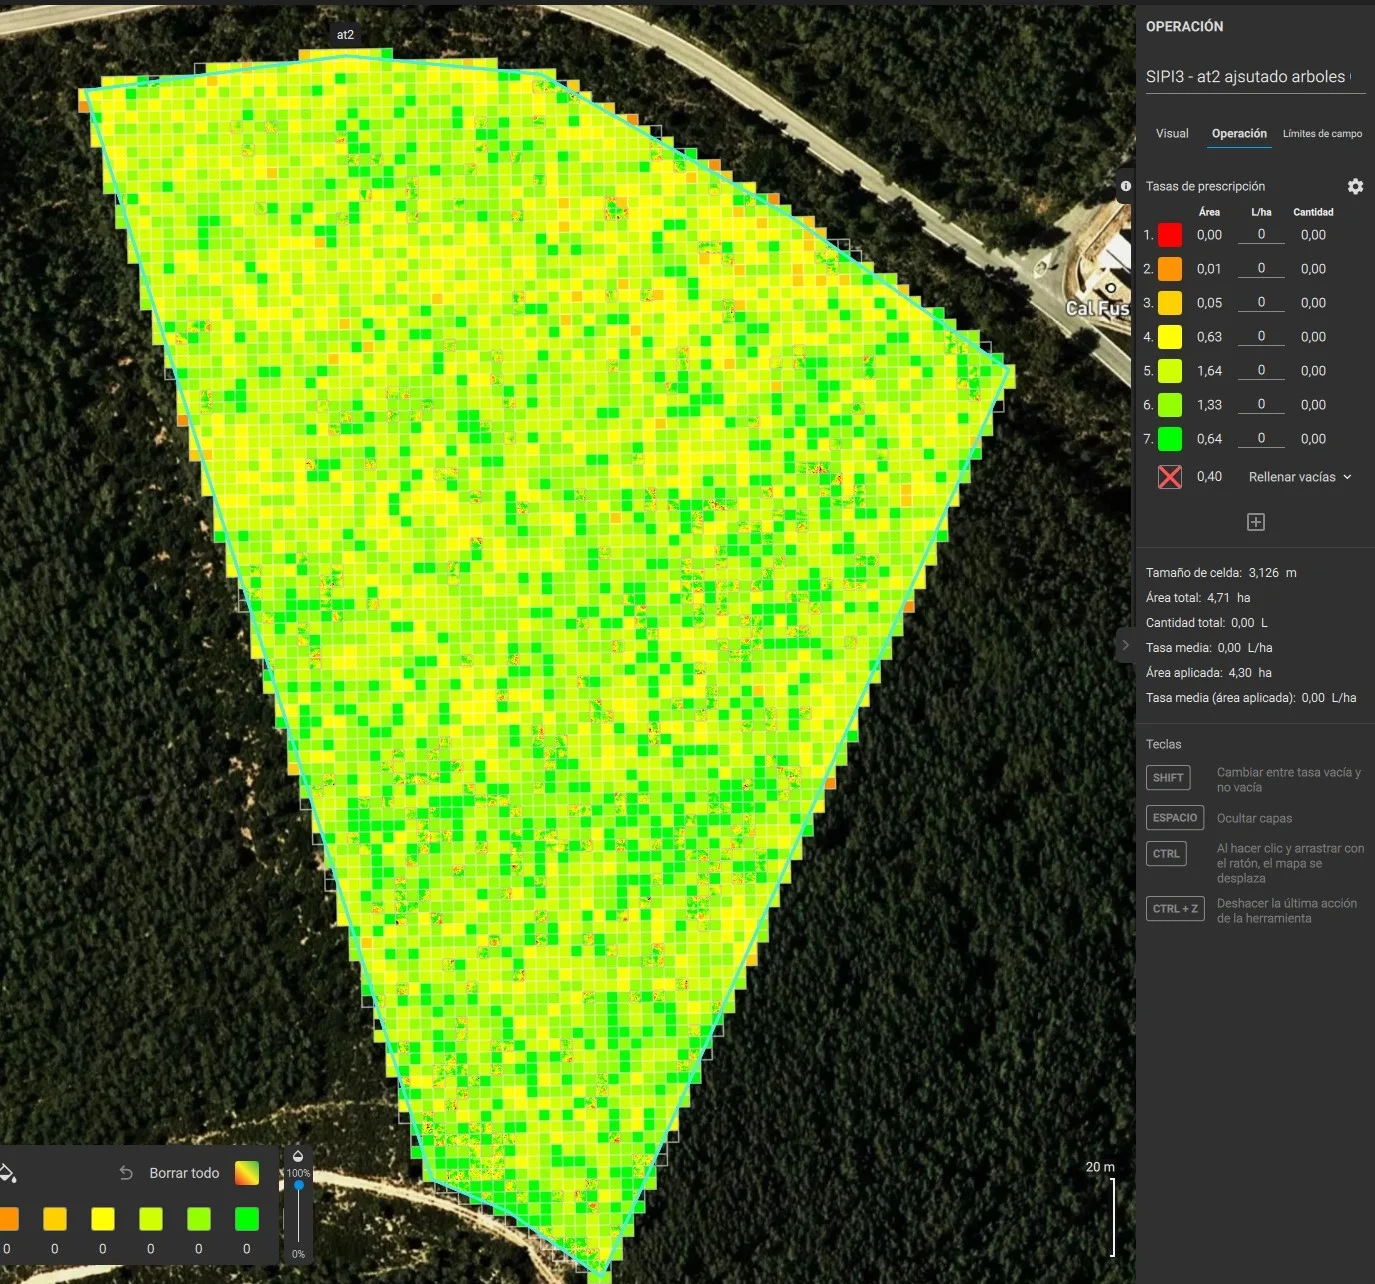Click the undo arrow in bottom toolbar
The width and height of the screenshot is (1375, 1284).
click(126, 1173)
